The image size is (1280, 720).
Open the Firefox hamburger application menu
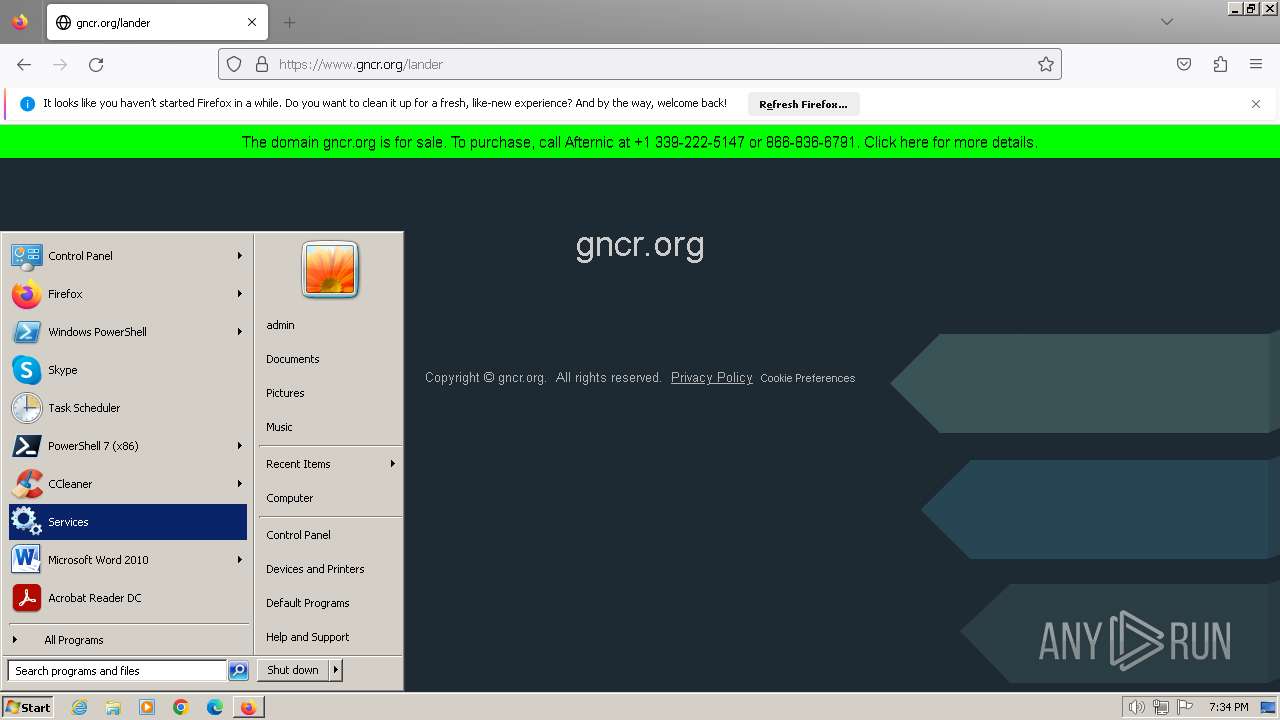point(1256,64)
